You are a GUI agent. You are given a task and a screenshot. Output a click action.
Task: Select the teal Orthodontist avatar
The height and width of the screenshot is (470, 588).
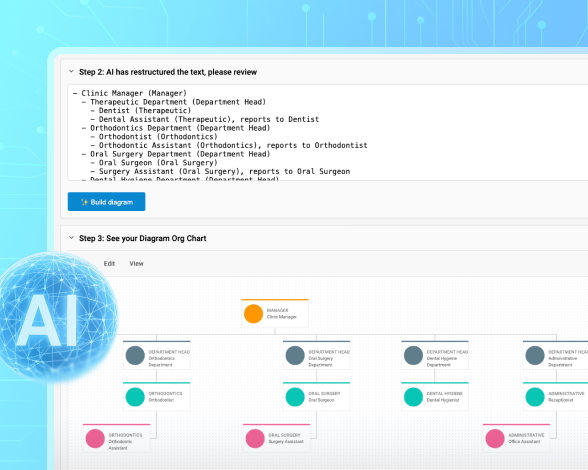[135, 397]
